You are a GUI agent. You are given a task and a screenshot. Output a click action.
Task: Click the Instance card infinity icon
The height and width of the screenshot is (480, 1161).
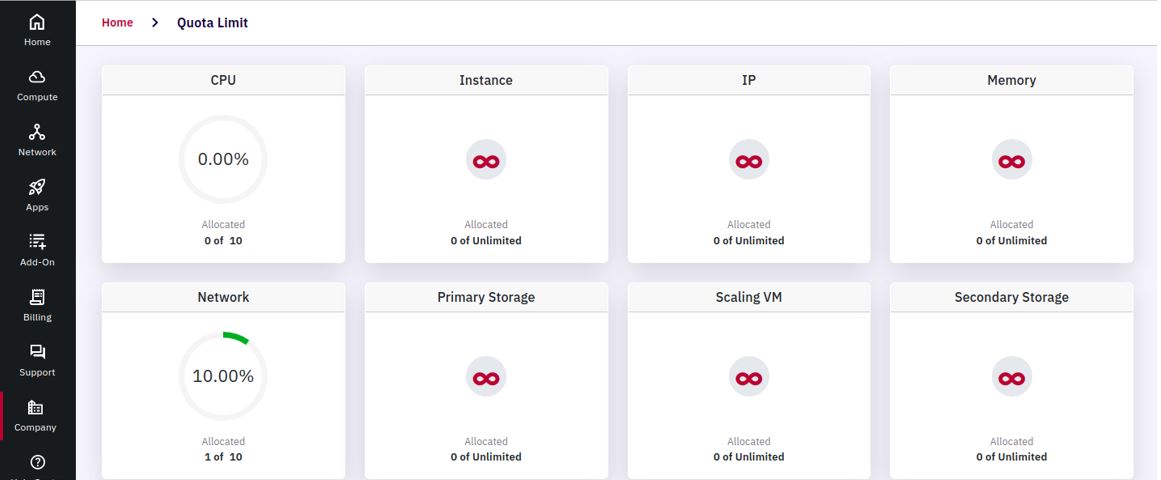coord(486,160)
